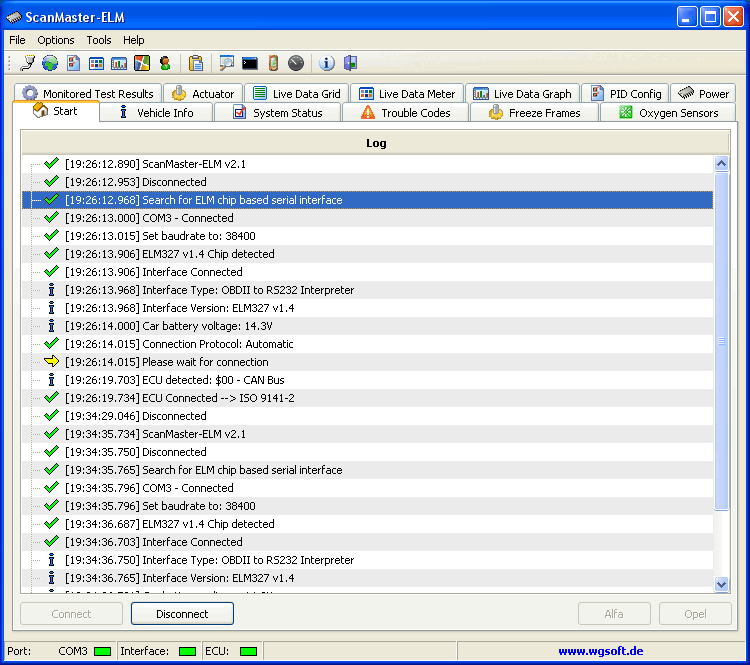
Task: Click the Oxygen Sensors green tab icon
Action: click(625, 112)
